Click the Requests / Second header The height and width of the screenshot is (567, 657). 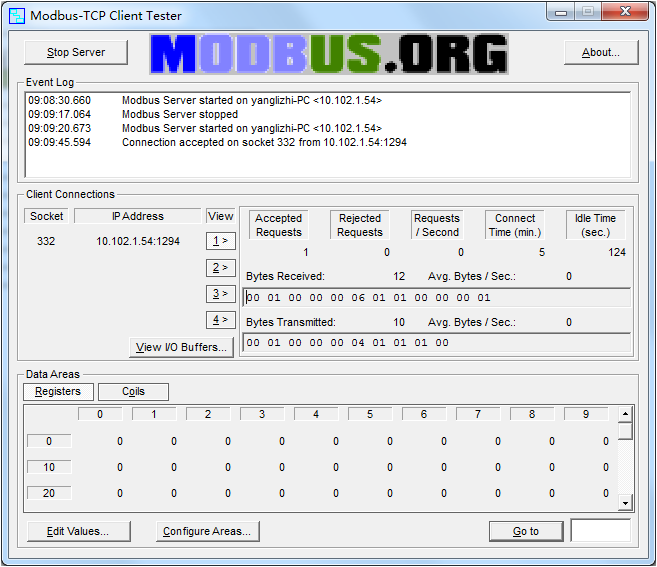(437, 225)
